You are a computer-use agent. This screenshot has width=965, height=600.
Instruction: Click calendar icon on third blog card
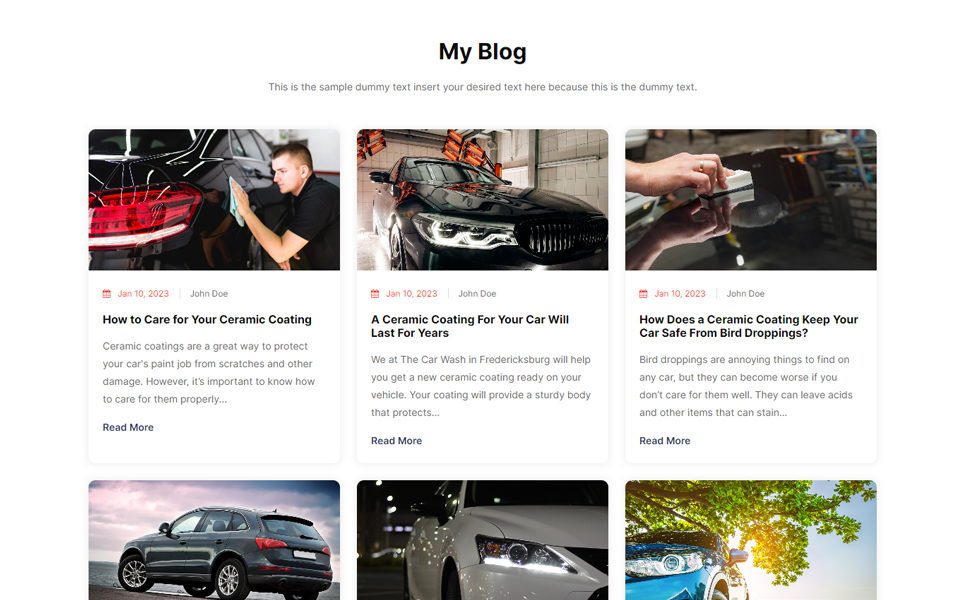pyautogui.click(x=643, y=294)
